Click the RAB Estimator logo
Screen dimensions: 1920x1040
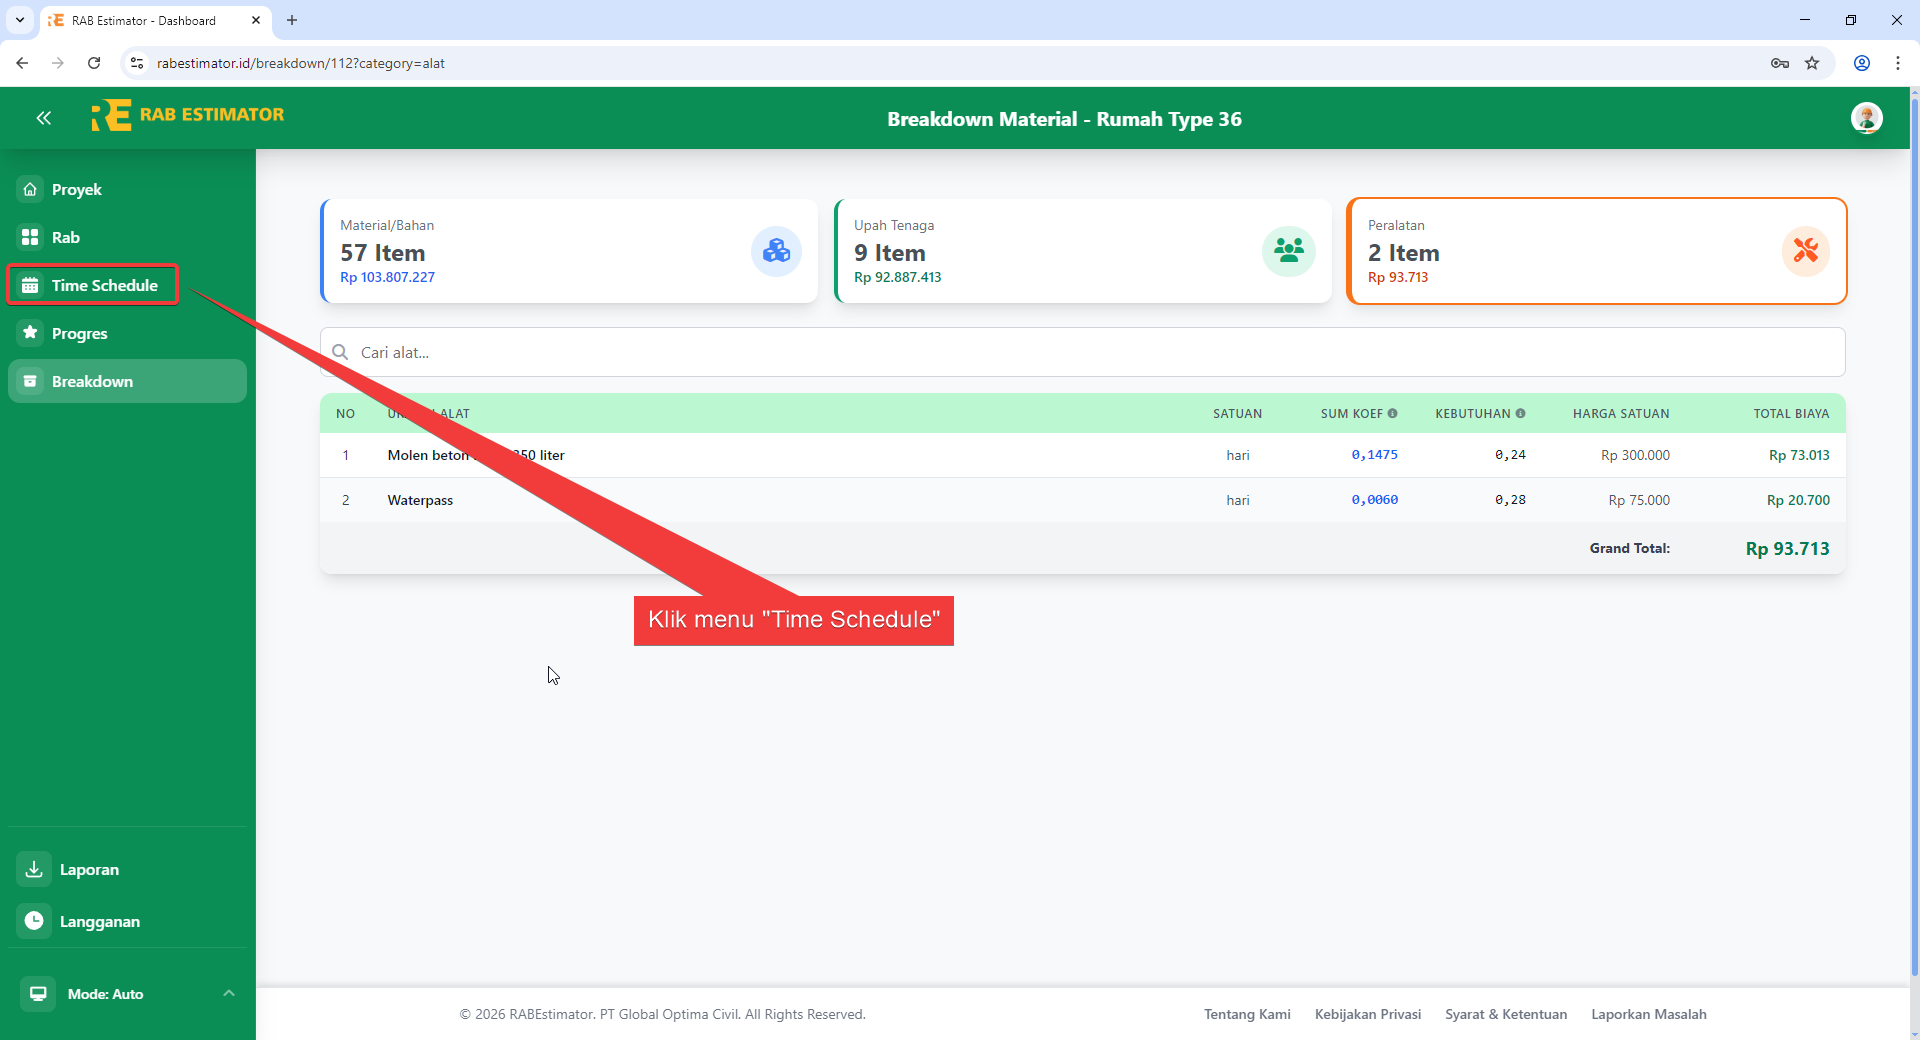[188, 115]
